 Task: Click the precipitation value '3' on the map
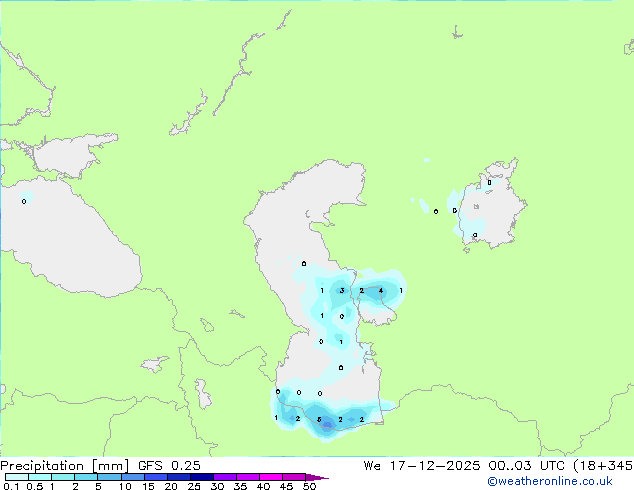click(342, 291)
